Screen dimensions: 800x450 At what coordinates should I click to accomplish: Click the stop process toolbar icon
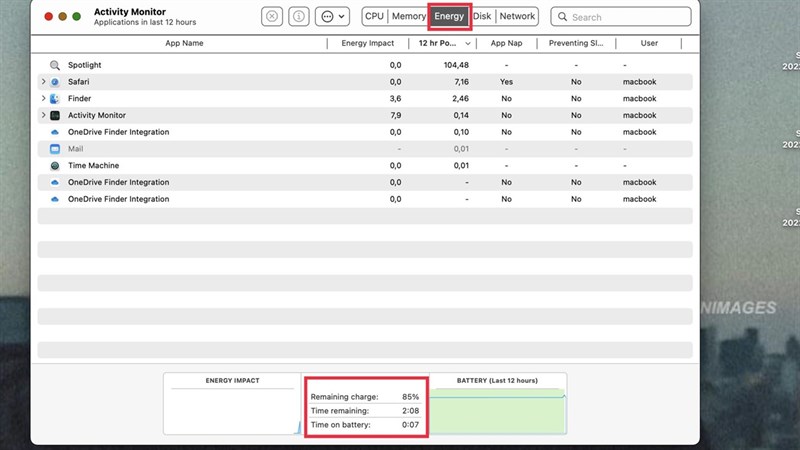click(x=272, y=16)
